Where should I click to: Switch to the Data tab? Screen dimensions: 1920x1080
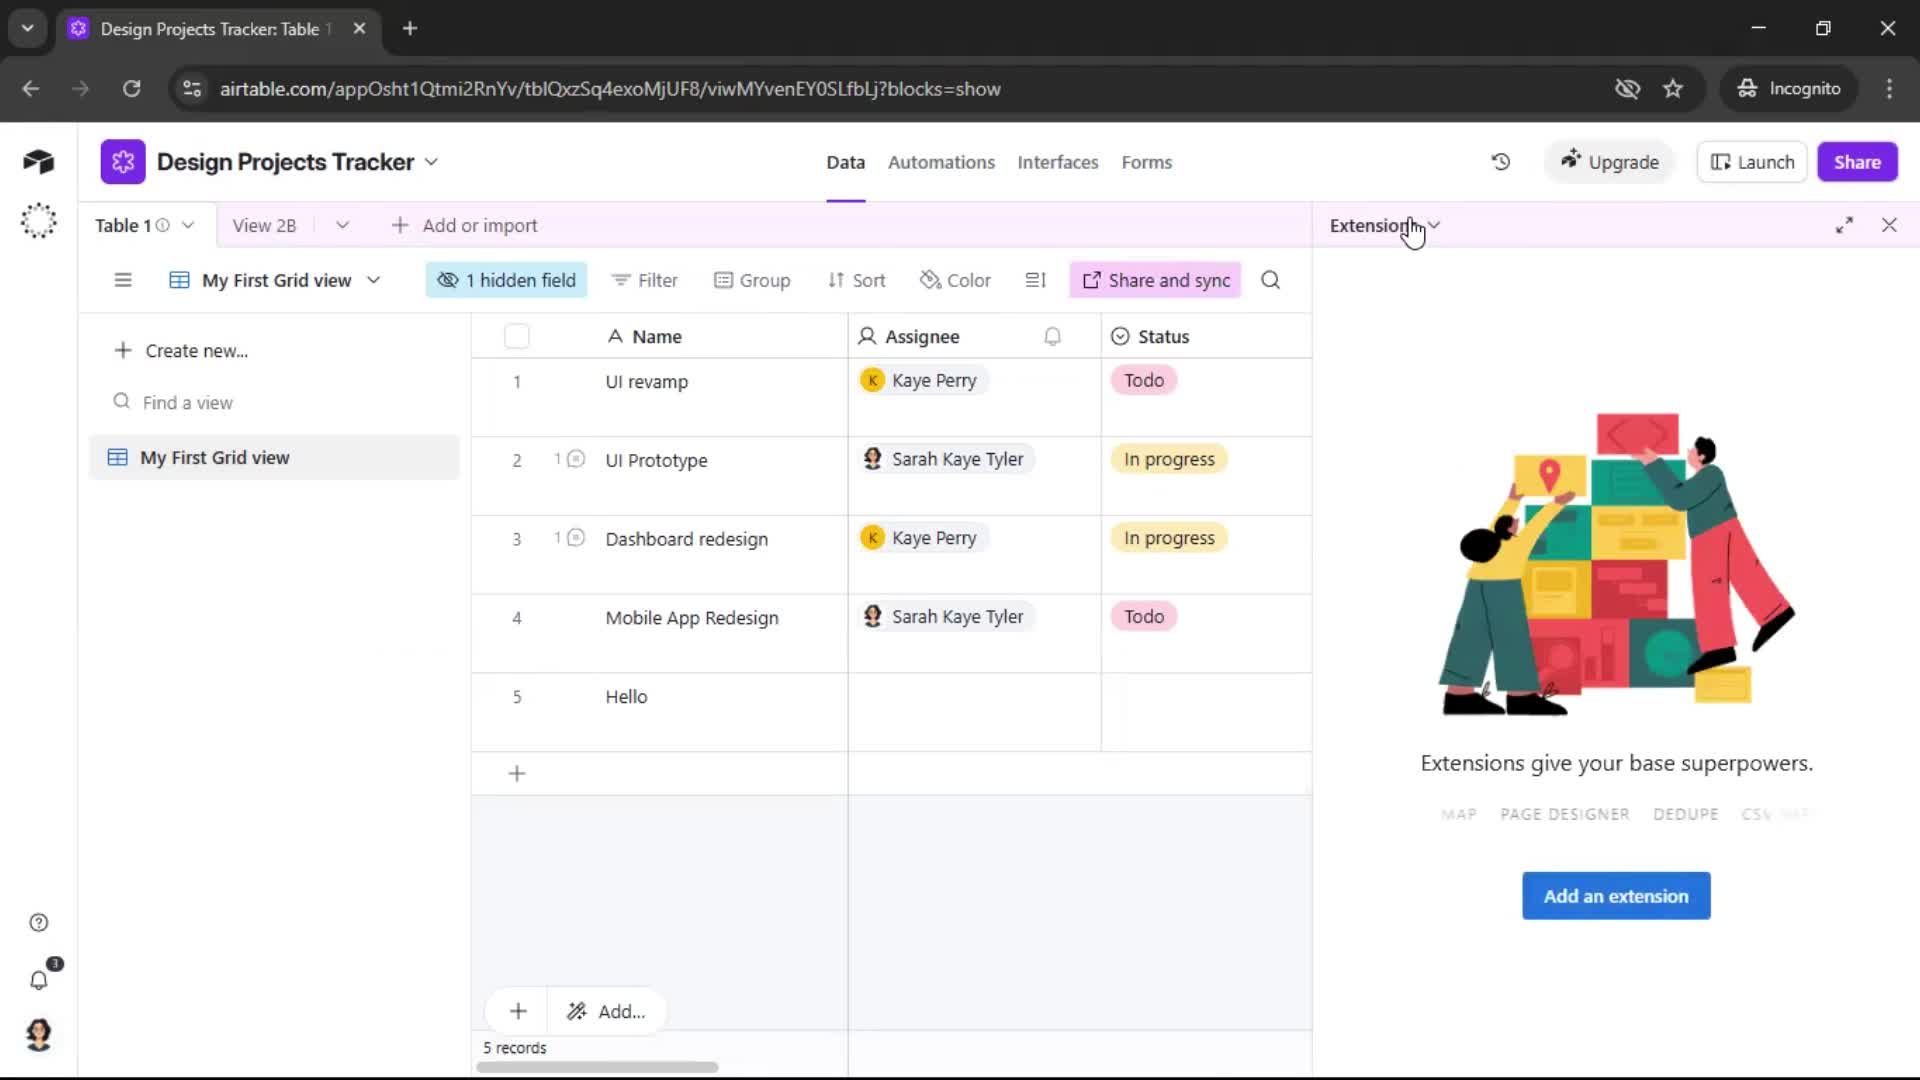click(845, 162)
